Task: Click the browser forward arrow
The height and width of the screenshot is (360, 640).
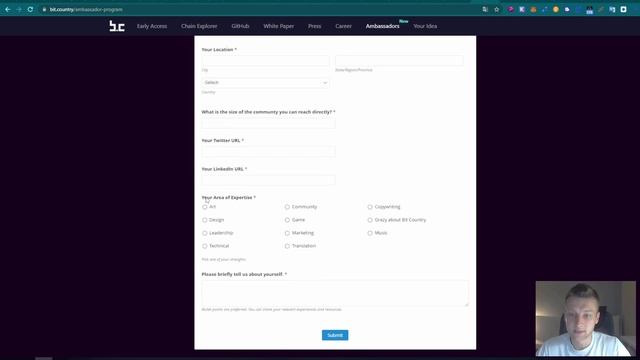Action: pyautogui.click(x=19, y=9)
